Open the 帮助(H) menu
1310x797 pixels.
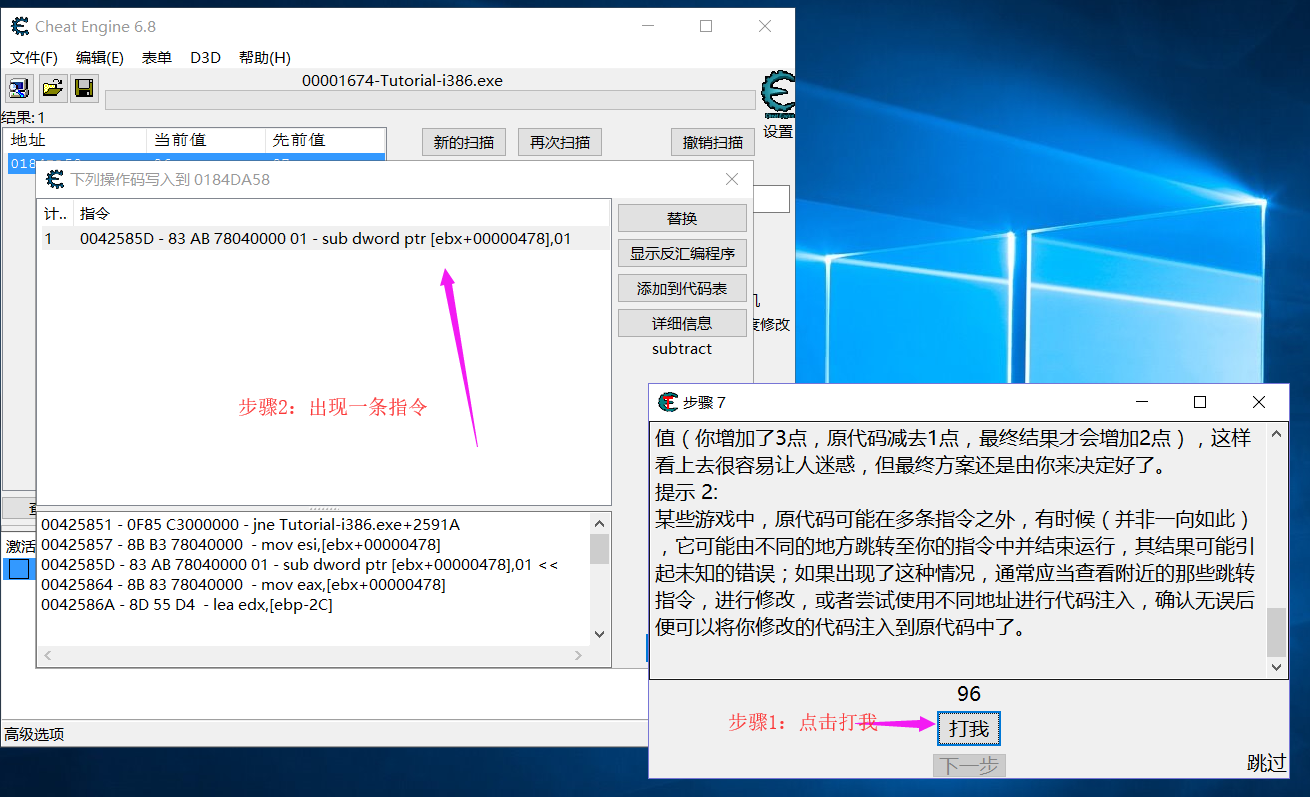(x=263, y=57)
